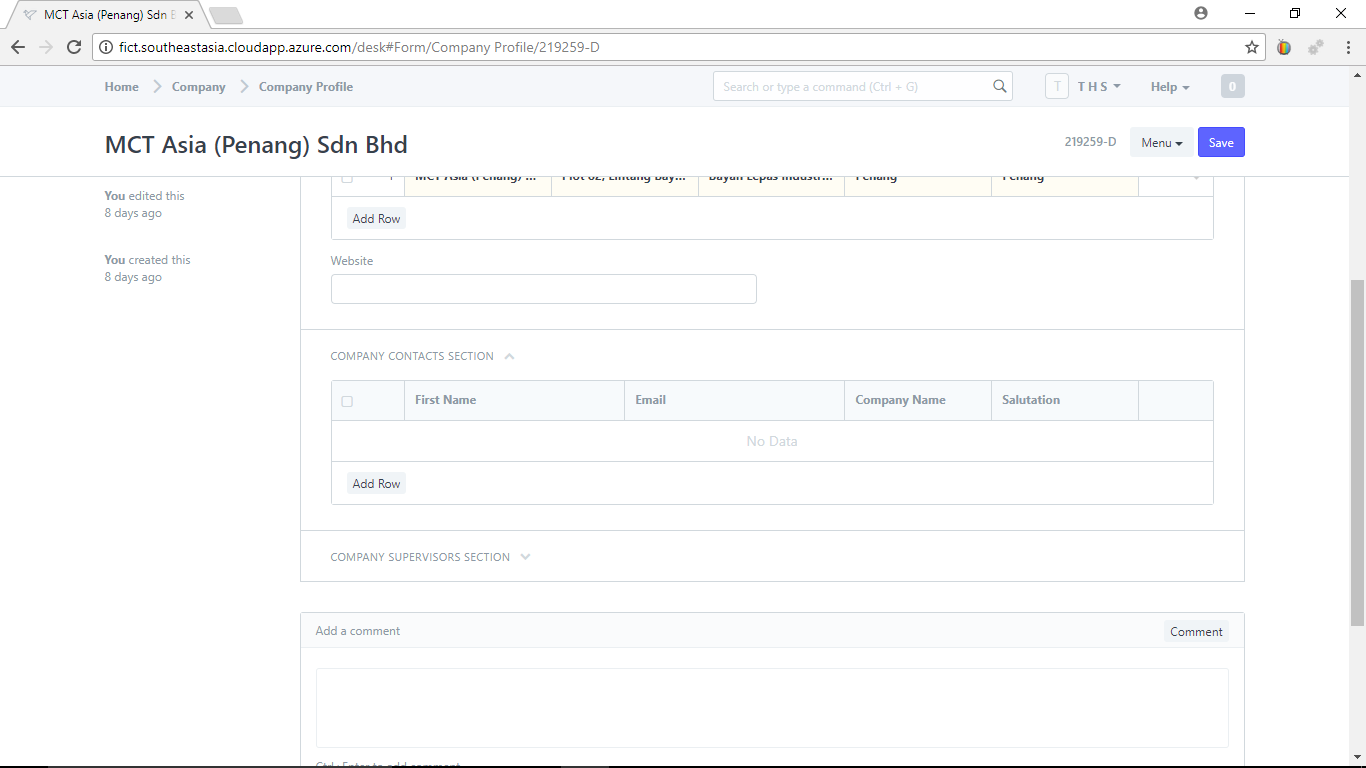
Task: Click 'You created this' timeline entry
Action: [x=147, y=268]
